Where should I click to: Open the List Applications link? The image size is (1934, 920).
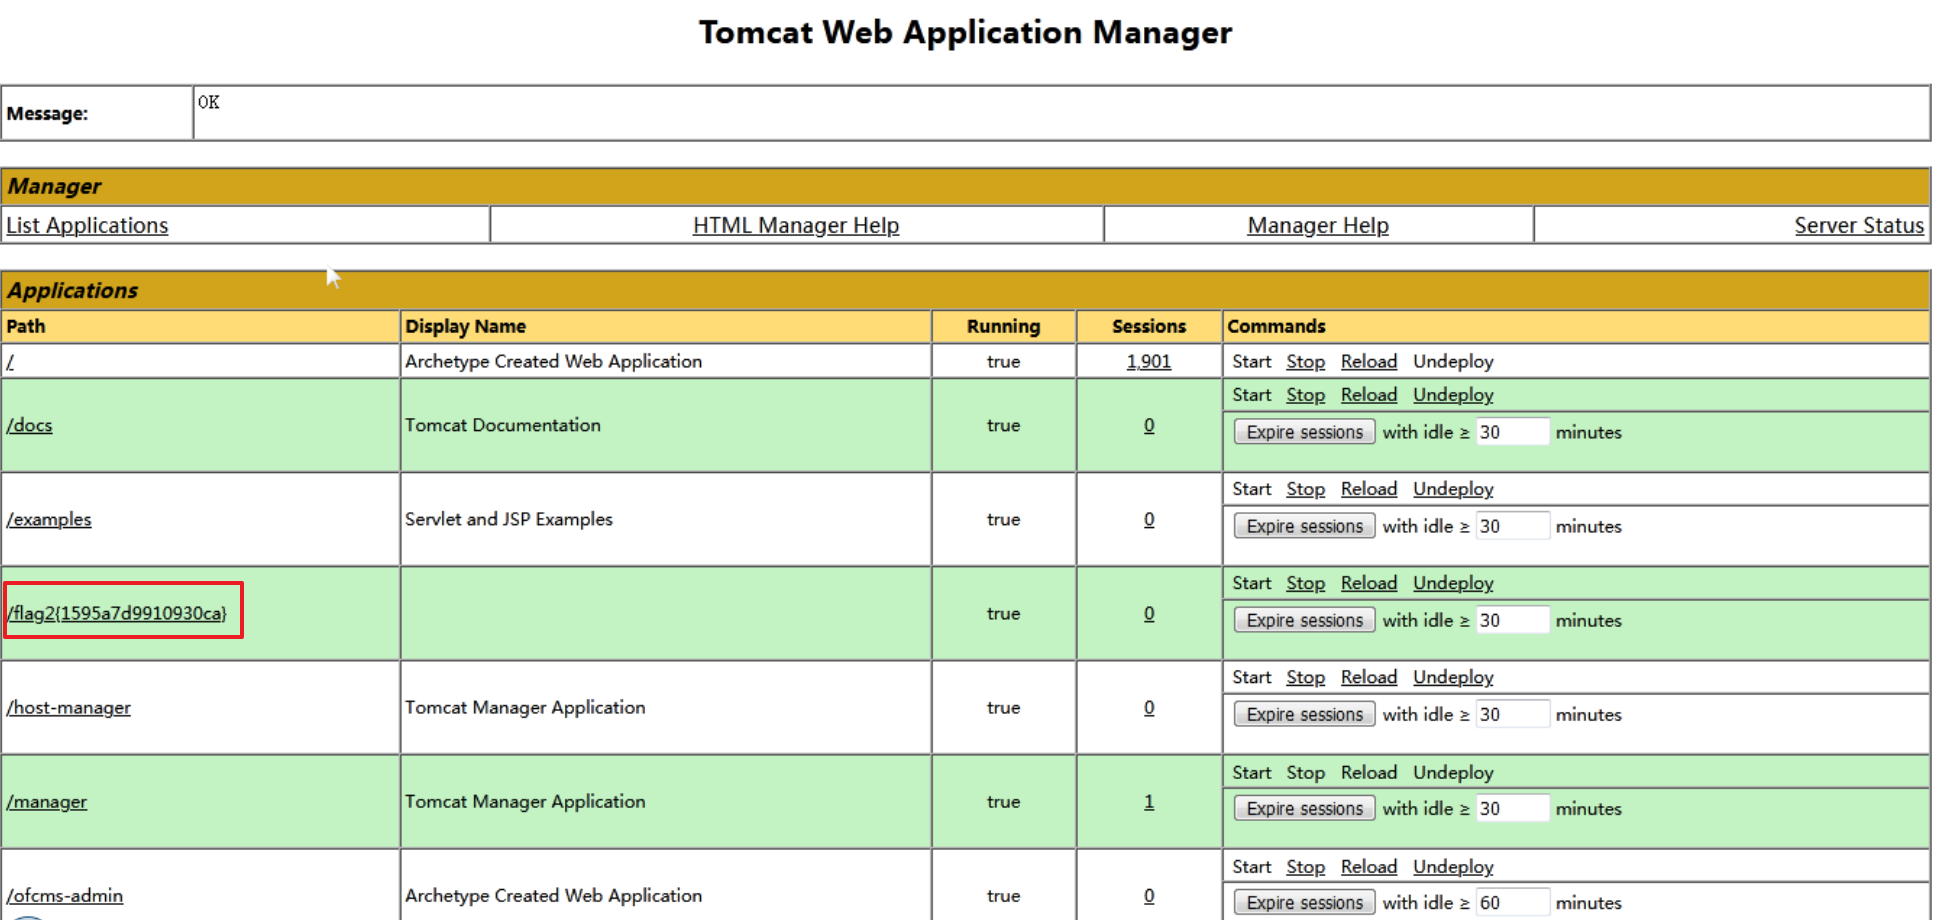(x=87, y=225)
